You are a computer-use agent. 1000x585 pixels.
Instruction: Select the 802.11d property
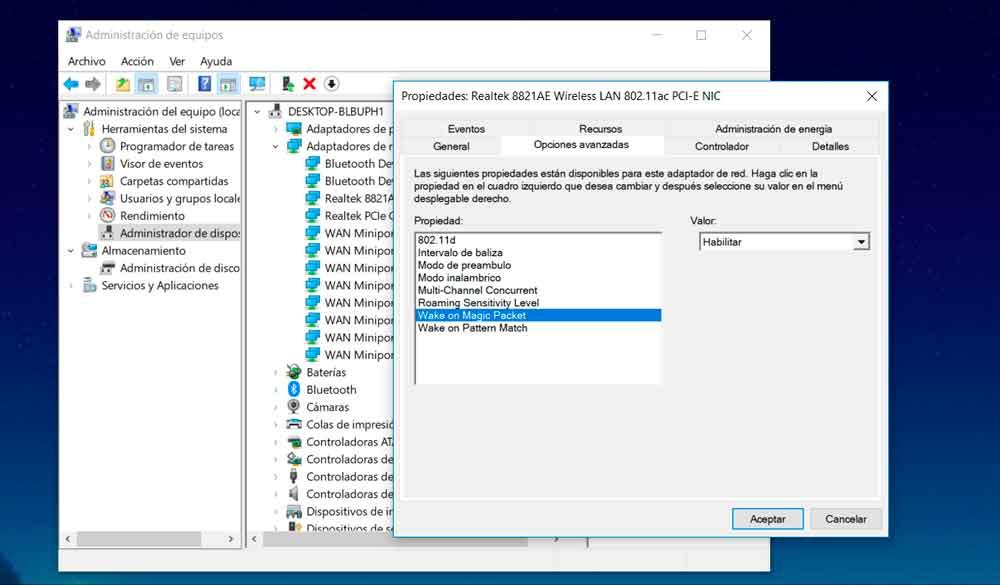(x=538, y=240)
